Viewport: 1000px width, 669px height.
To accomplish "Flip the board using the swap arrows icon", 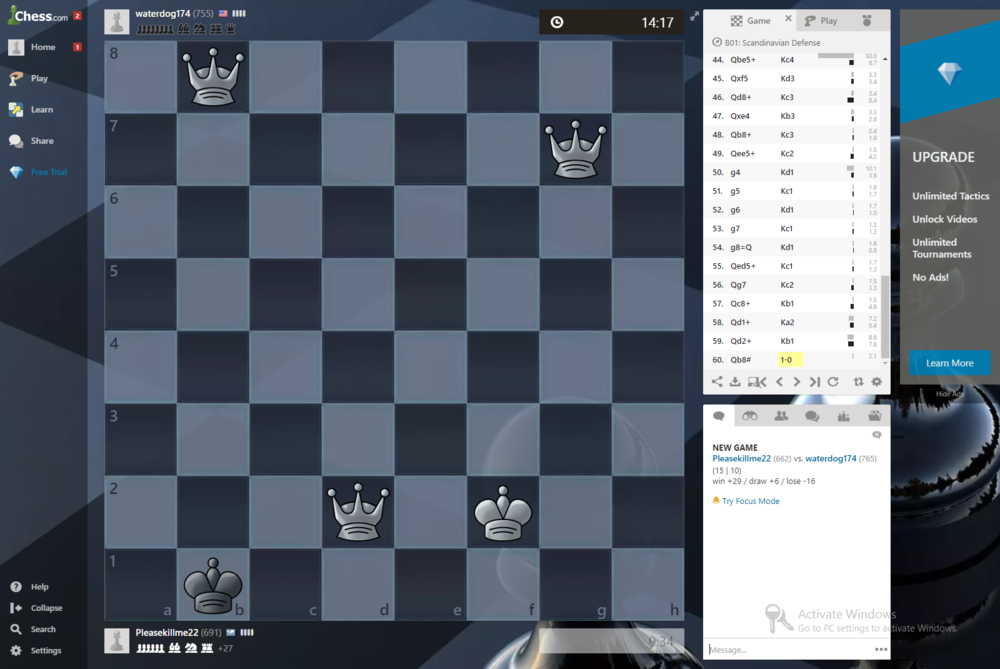I will pos(858,382).
